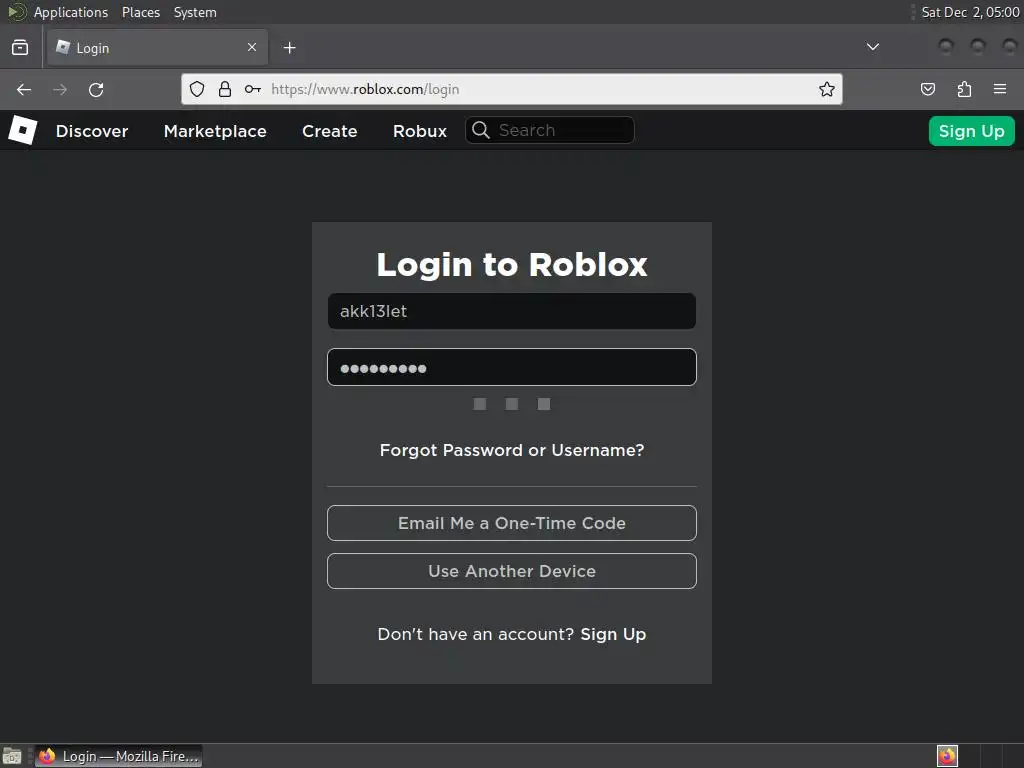Click Show Desktop icon in bottom panel
The image size is (1024, 768).
pos(12,756)
